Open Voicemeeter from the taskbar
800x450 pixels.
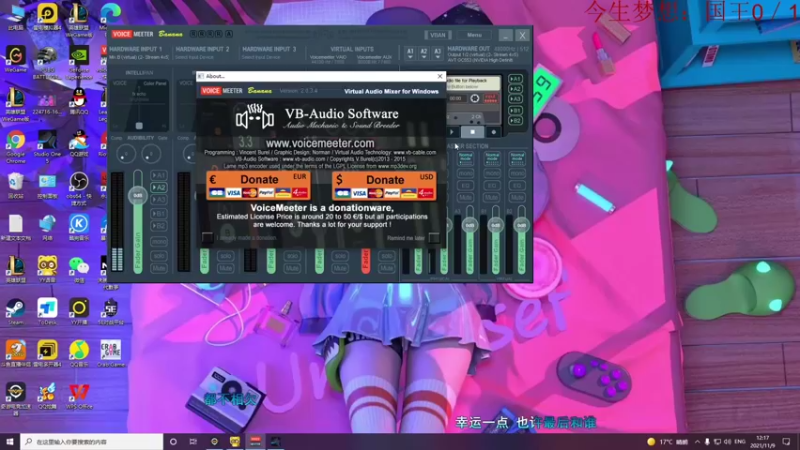coord(255,441)
